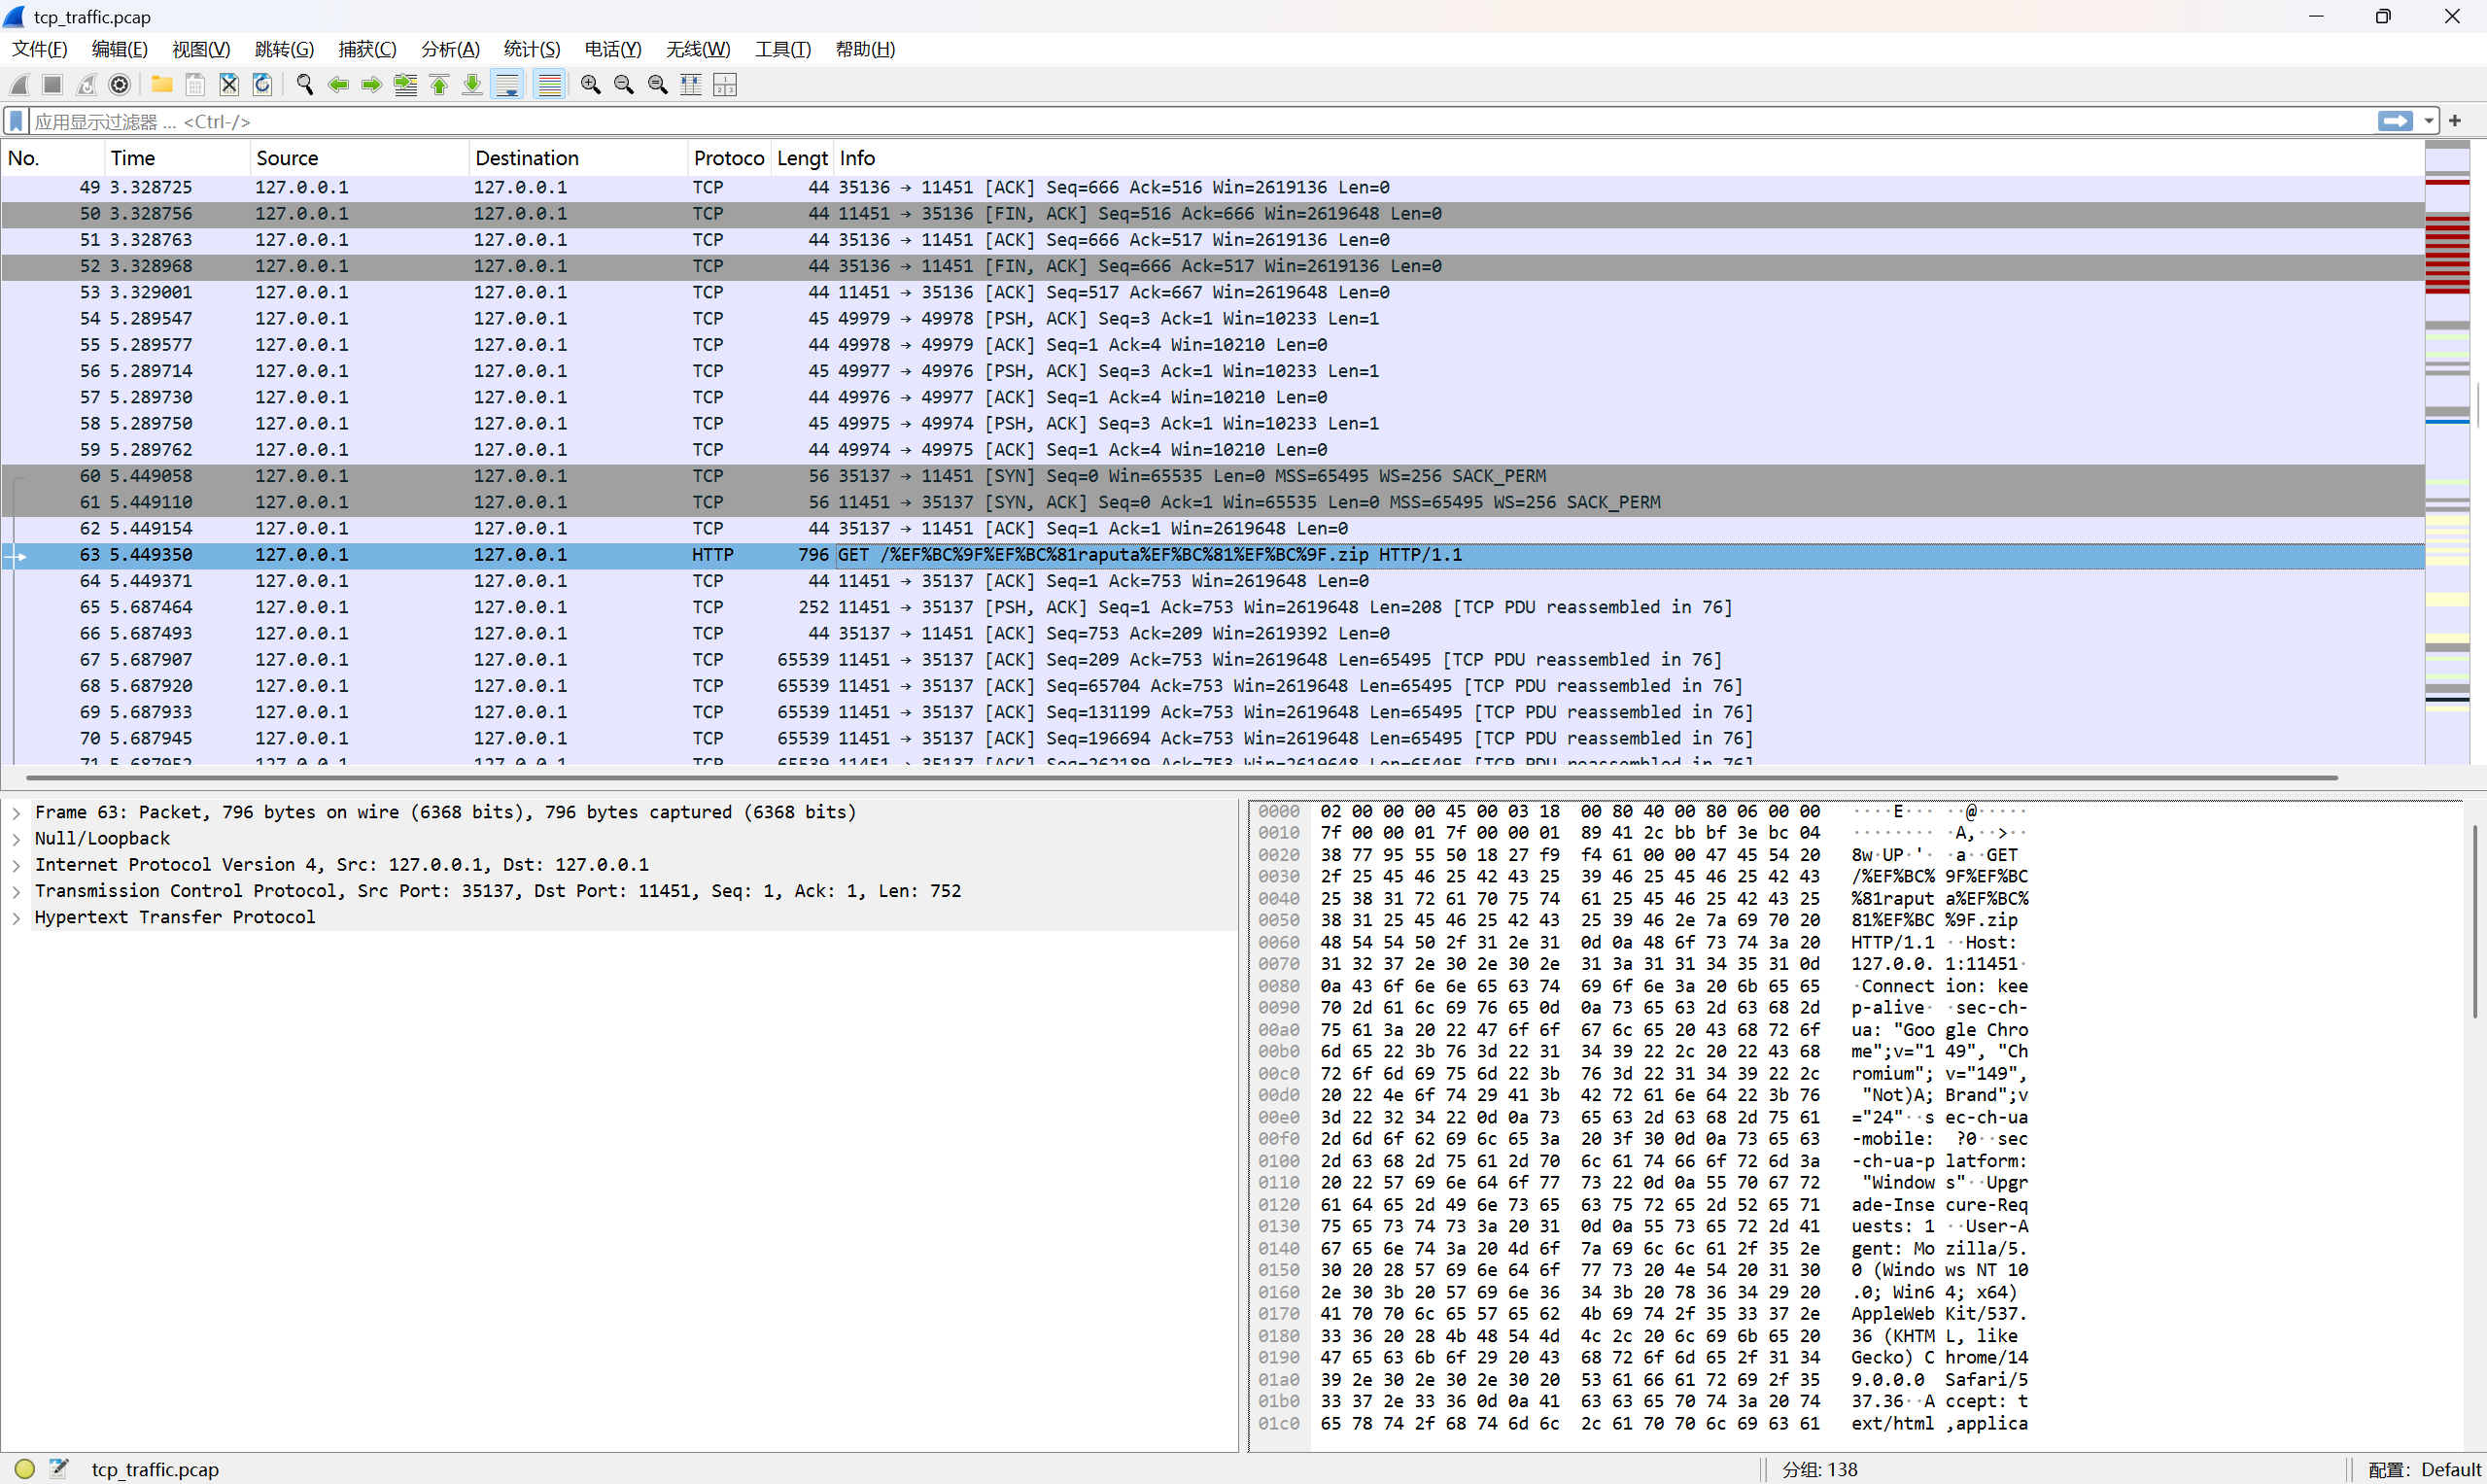Open the expert information circle in the status bar
Screen dimensions: 2487x1484
25,1469
